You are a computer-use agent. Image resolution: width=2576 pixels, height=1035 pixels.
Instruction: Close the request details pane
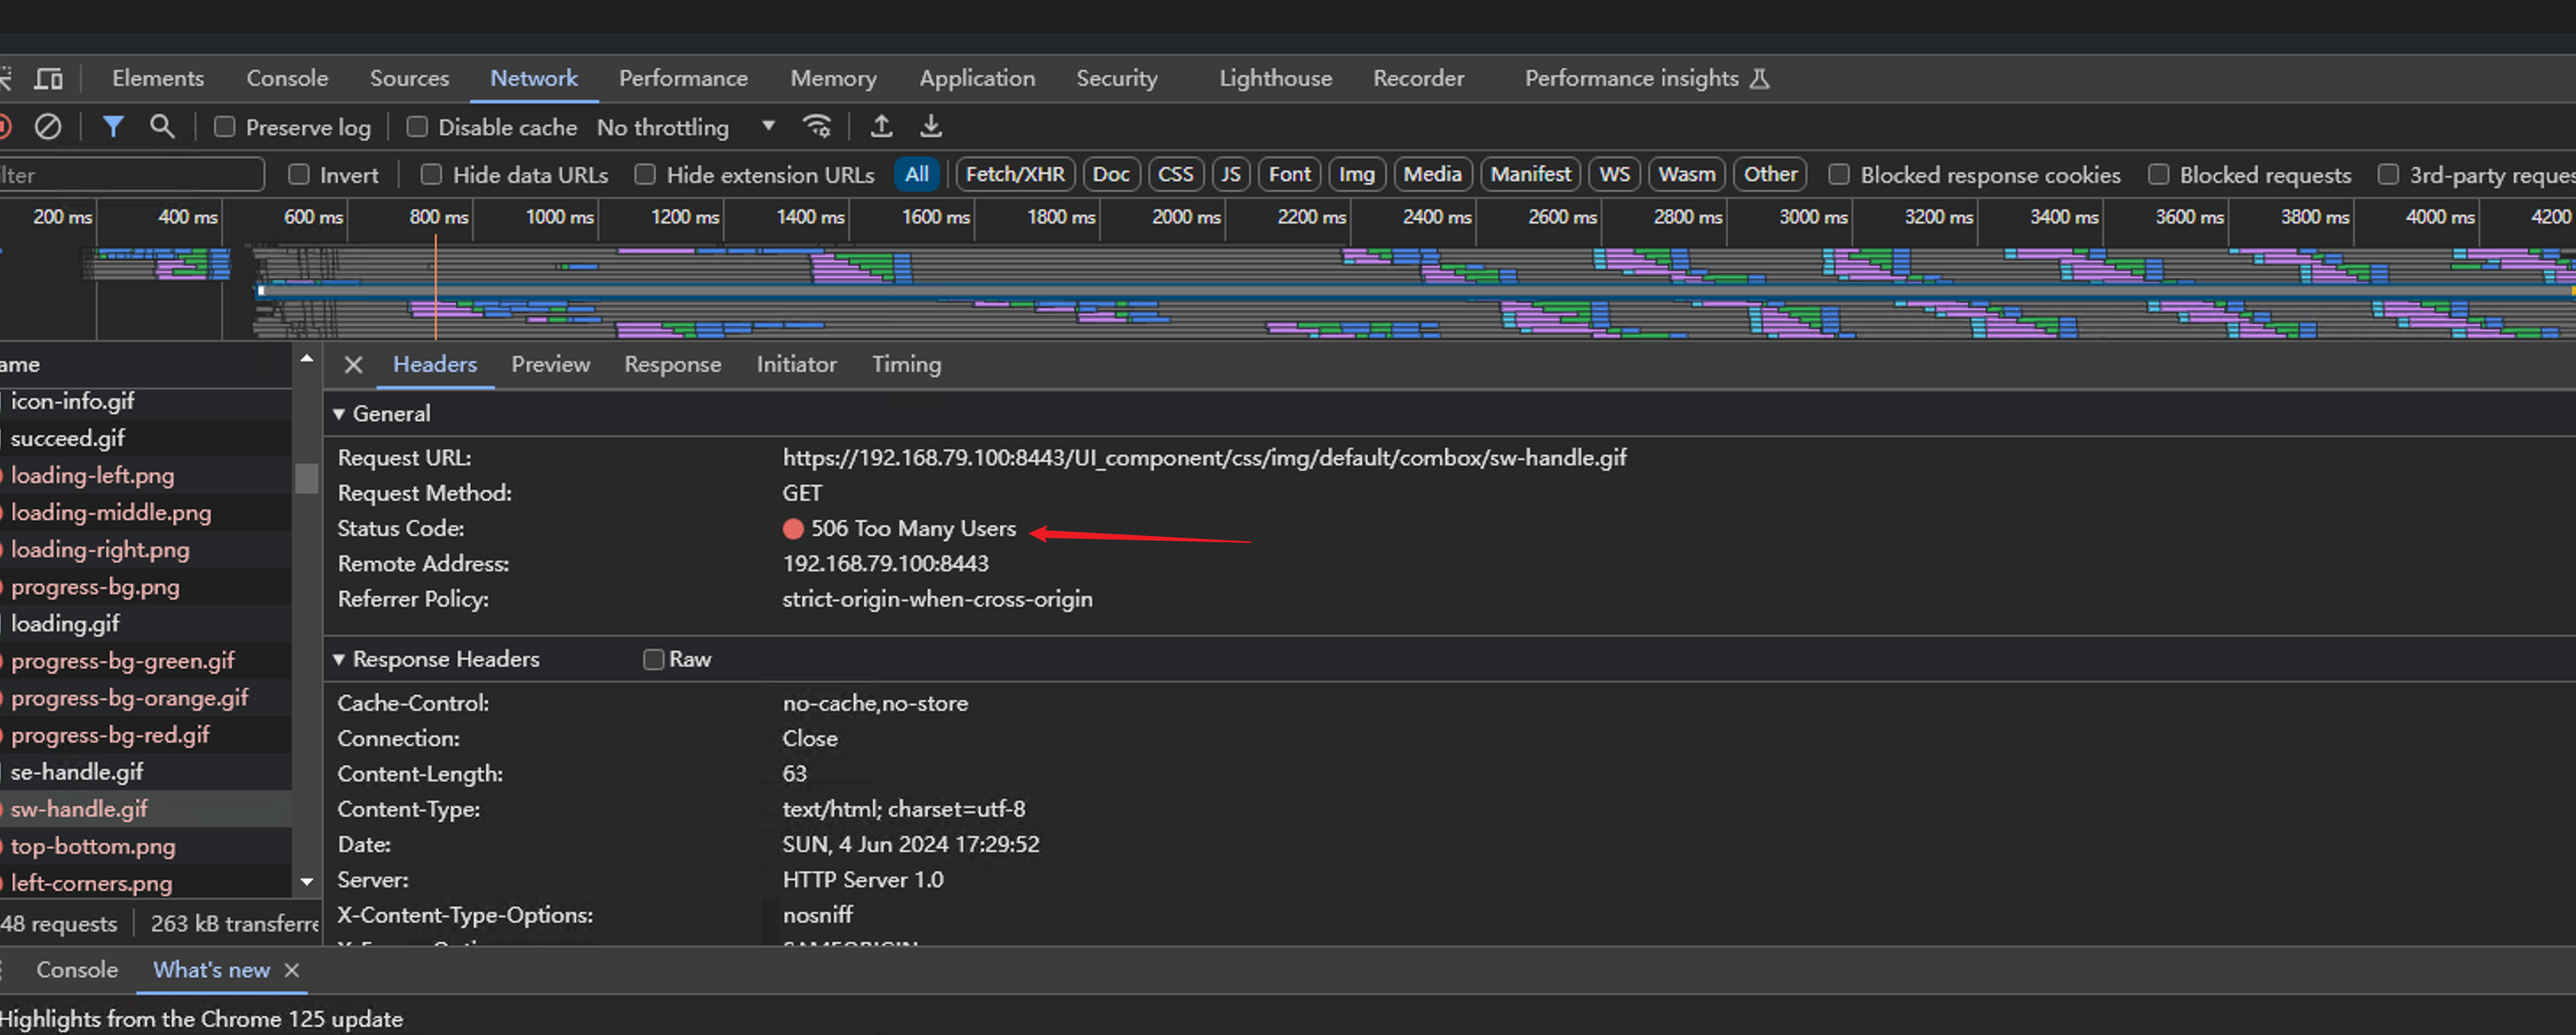[x=353, y=364]
